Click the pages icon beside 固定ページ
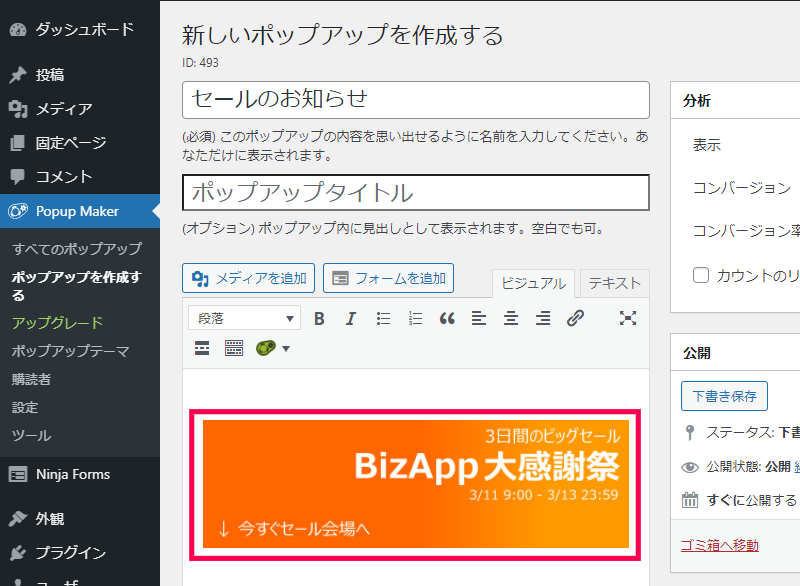This screenshot has width=800, height=586. click(18, 143)
